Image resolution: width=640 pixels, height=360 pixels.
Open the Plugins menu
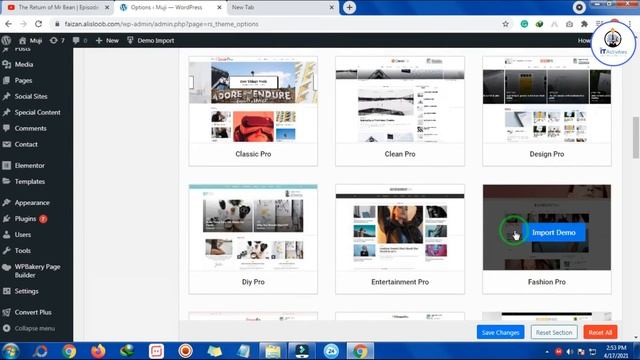25,219
